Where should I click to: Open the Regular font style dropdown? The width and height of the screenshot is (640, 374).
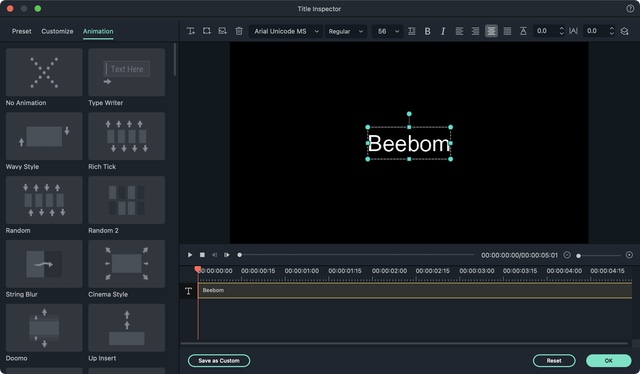pyautogui.click(x=346, y=31)
